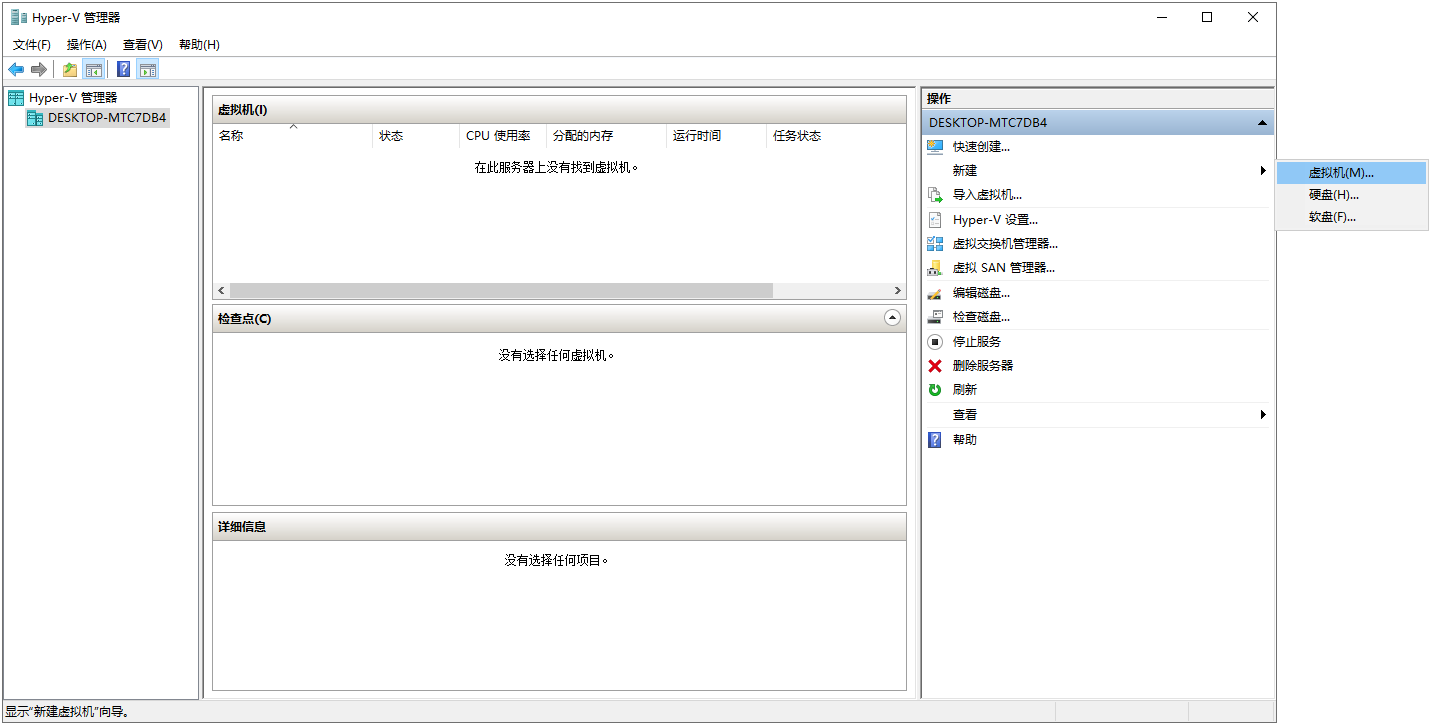Sort by the 名称 column header

[x=292, y=136]
